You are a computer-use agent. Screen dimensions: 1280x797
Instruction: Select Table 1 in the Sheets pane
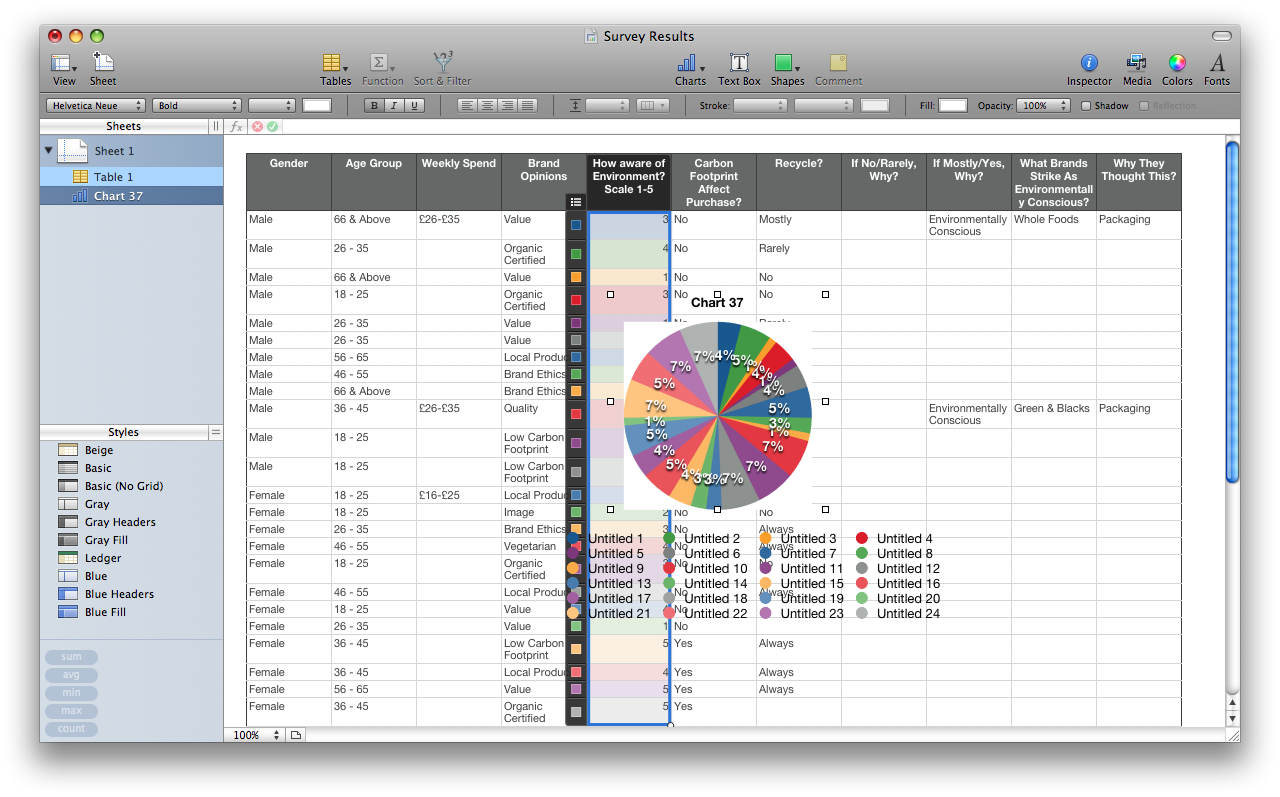click(131, 177)
